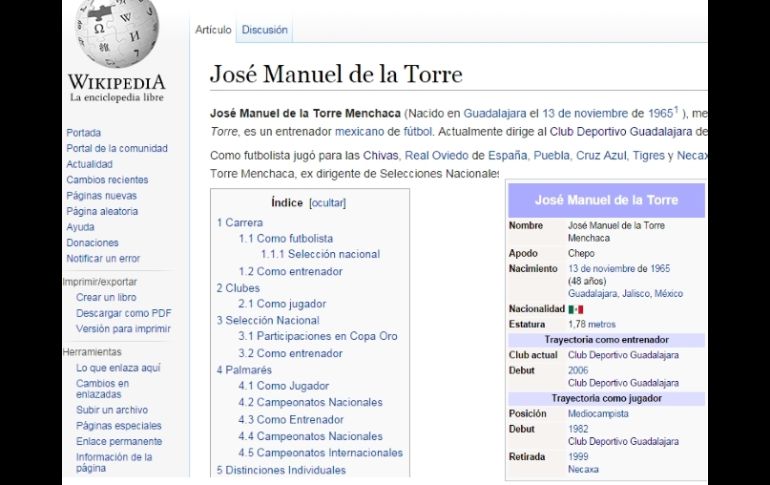Hide the Índice with ocultar toggle

327,202
